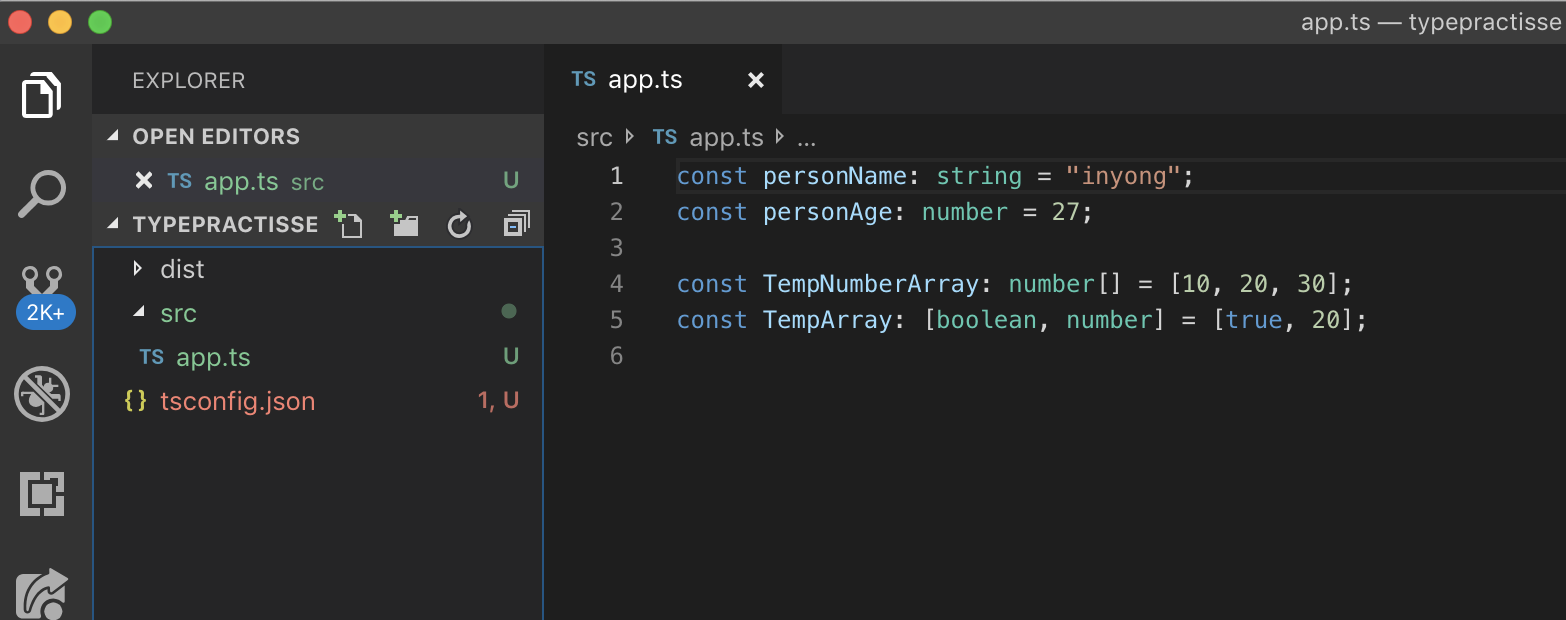Open the Debug view in activity bar
This screenshot has width=1566, height=620.
[43, 394]
